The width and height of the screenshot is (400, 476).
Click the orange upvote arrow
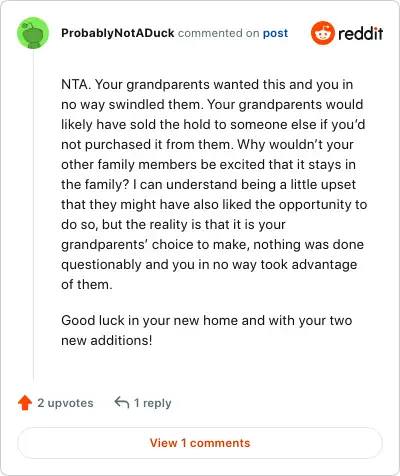[25, 403]
